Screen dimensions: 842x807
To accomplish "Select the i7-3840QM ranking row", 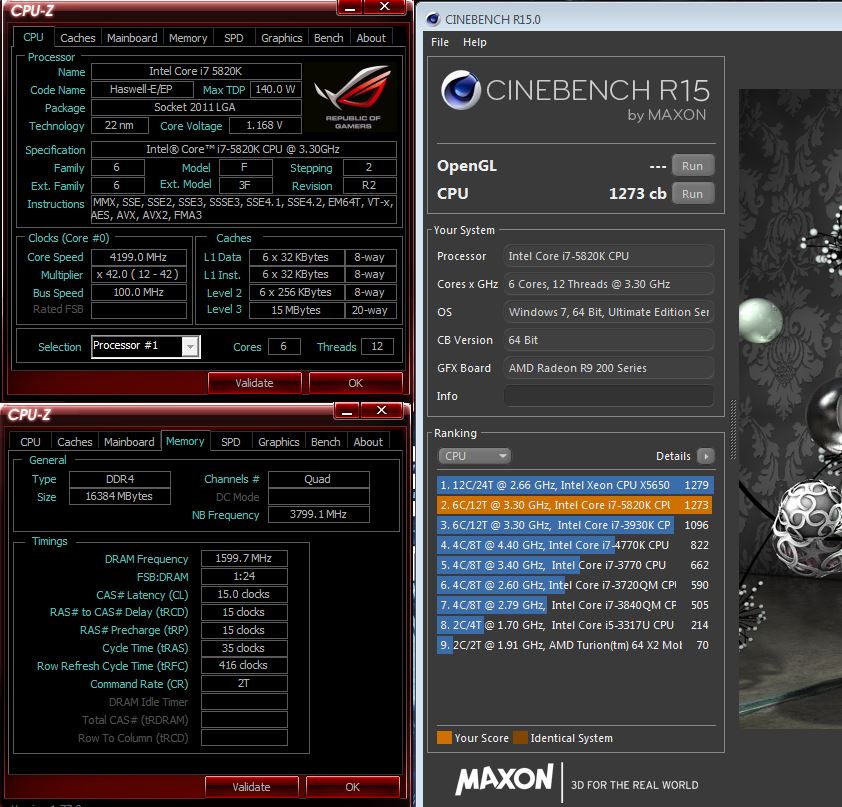I will coord(575,605).
